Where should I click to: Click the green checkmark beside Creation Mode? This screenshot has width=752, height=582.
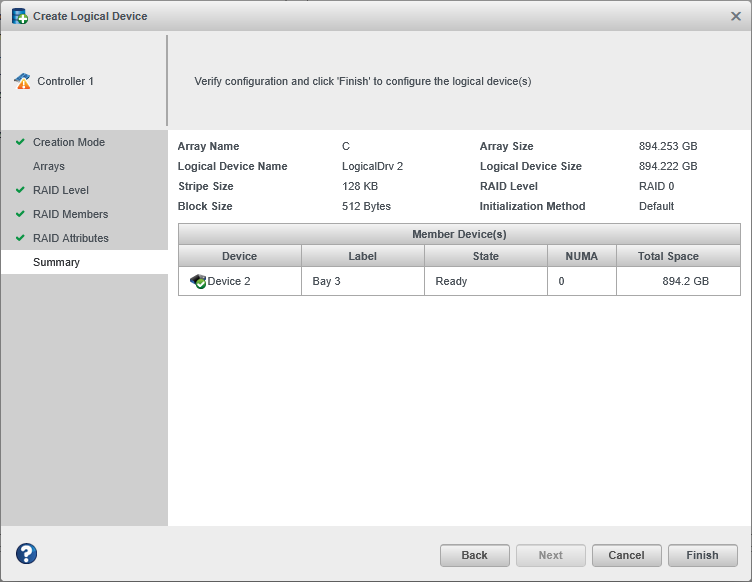(20, 142)
